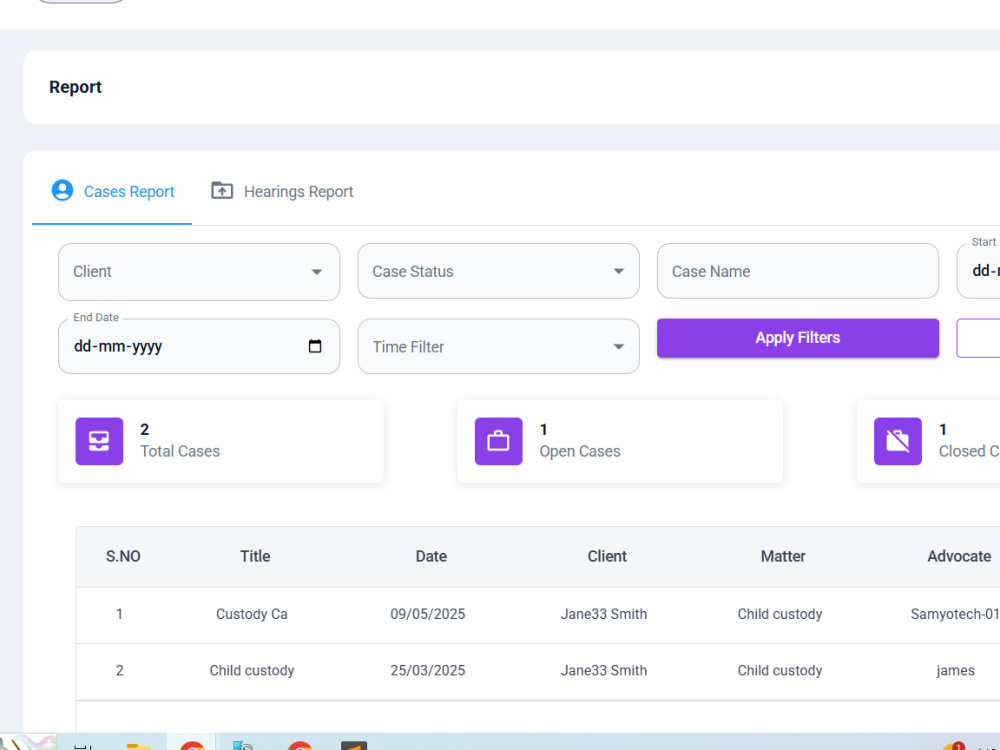Click the Open Cases briefcase icon
The width and height of the screenshot is (1000, 750).
pos(499,441)
